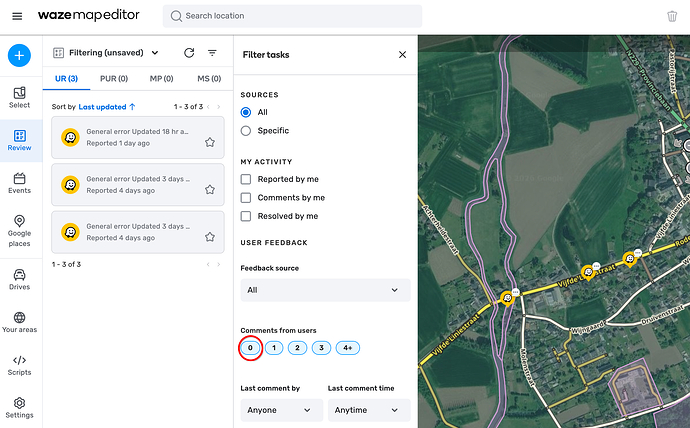Go to next page at top of list
This screenshot has width=690, height=428.
(x=218, y=107)
